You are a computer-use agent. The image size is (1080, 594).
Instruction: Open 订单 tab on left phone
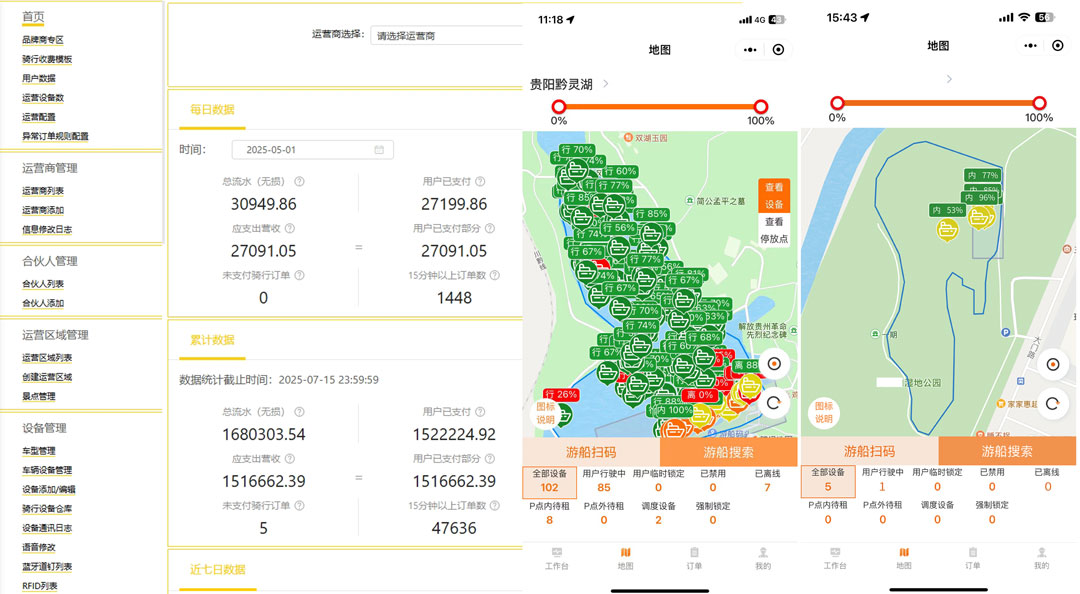(694, 558)
